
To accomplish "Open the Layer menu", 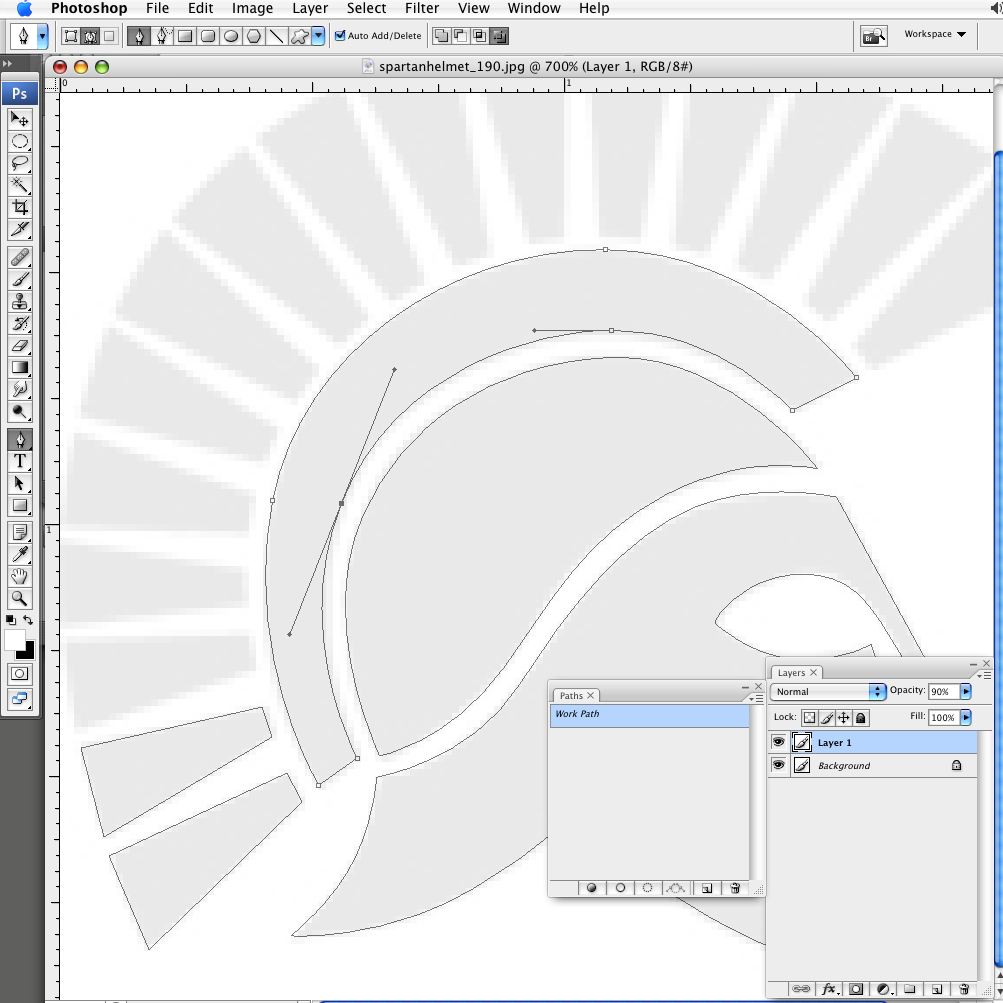I will coord(310,8).
